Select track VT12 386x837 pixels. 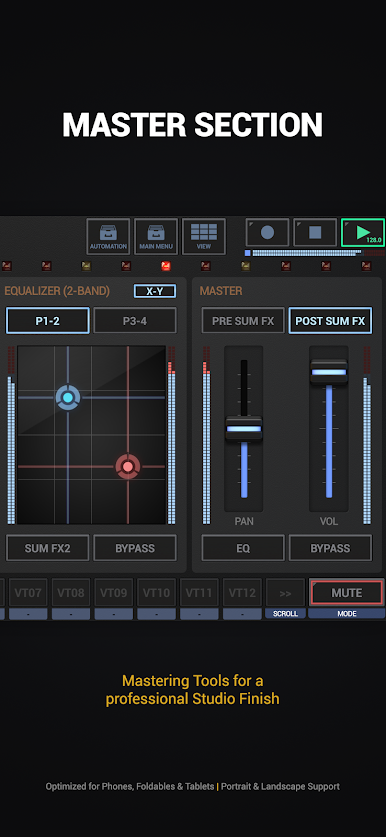242,593
